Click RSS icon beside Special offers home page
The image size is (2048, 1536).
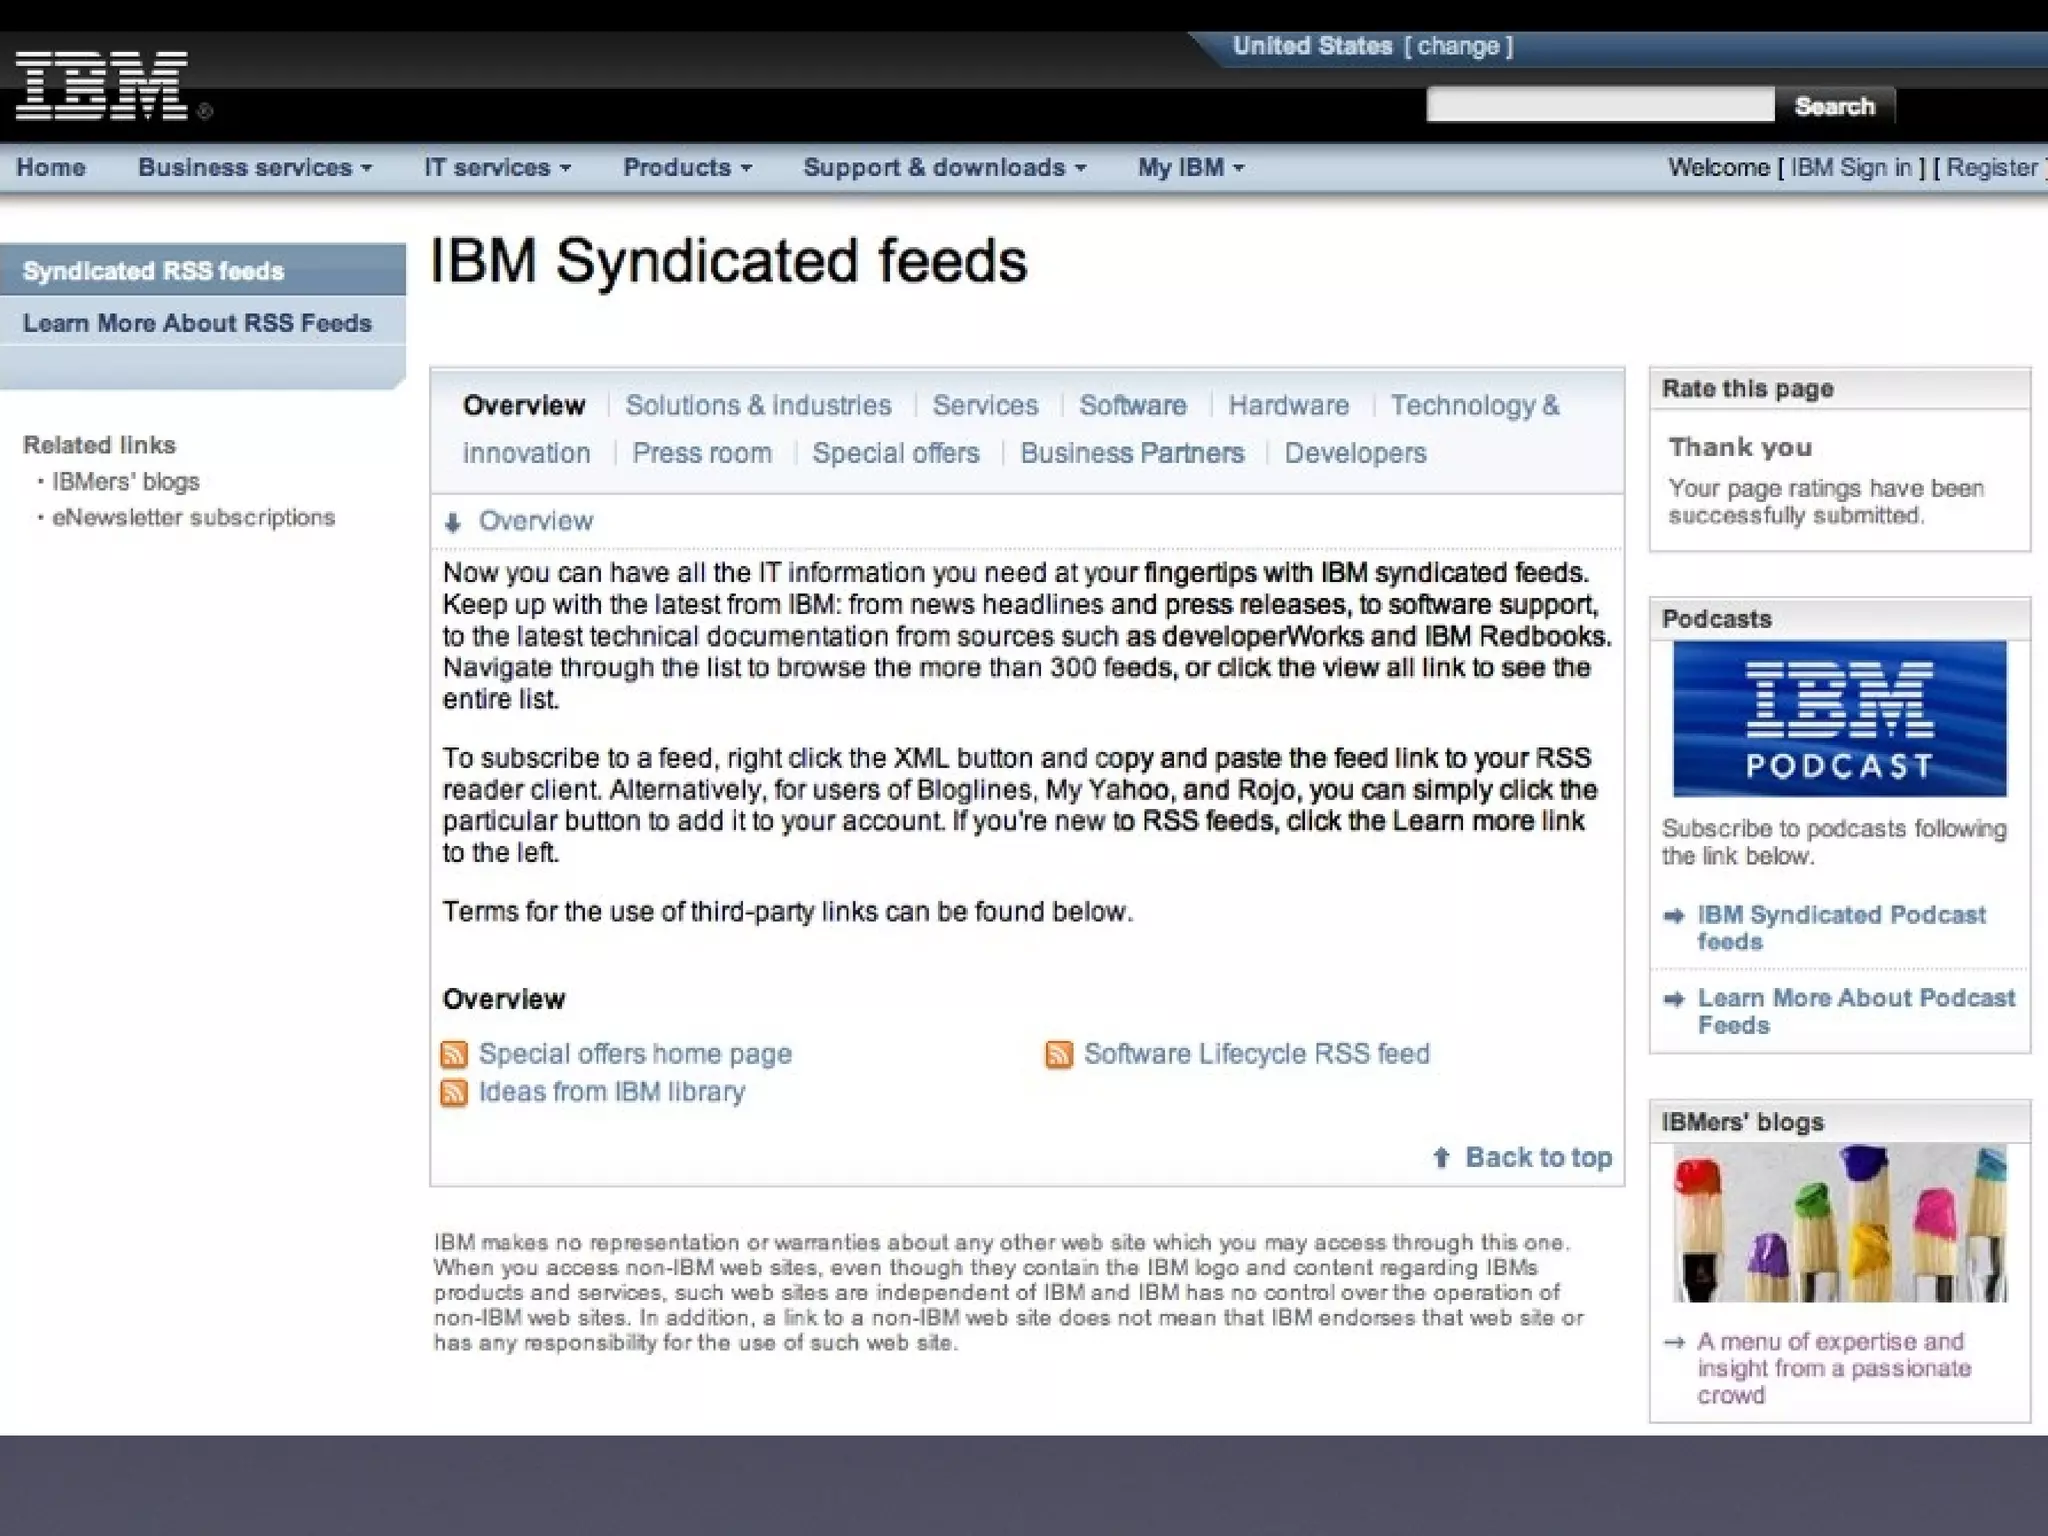(x=454, y=1054)
